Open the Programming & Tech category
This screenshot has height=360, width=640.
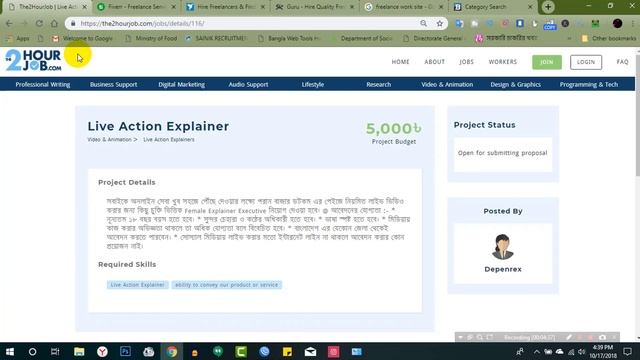(589, 84)
